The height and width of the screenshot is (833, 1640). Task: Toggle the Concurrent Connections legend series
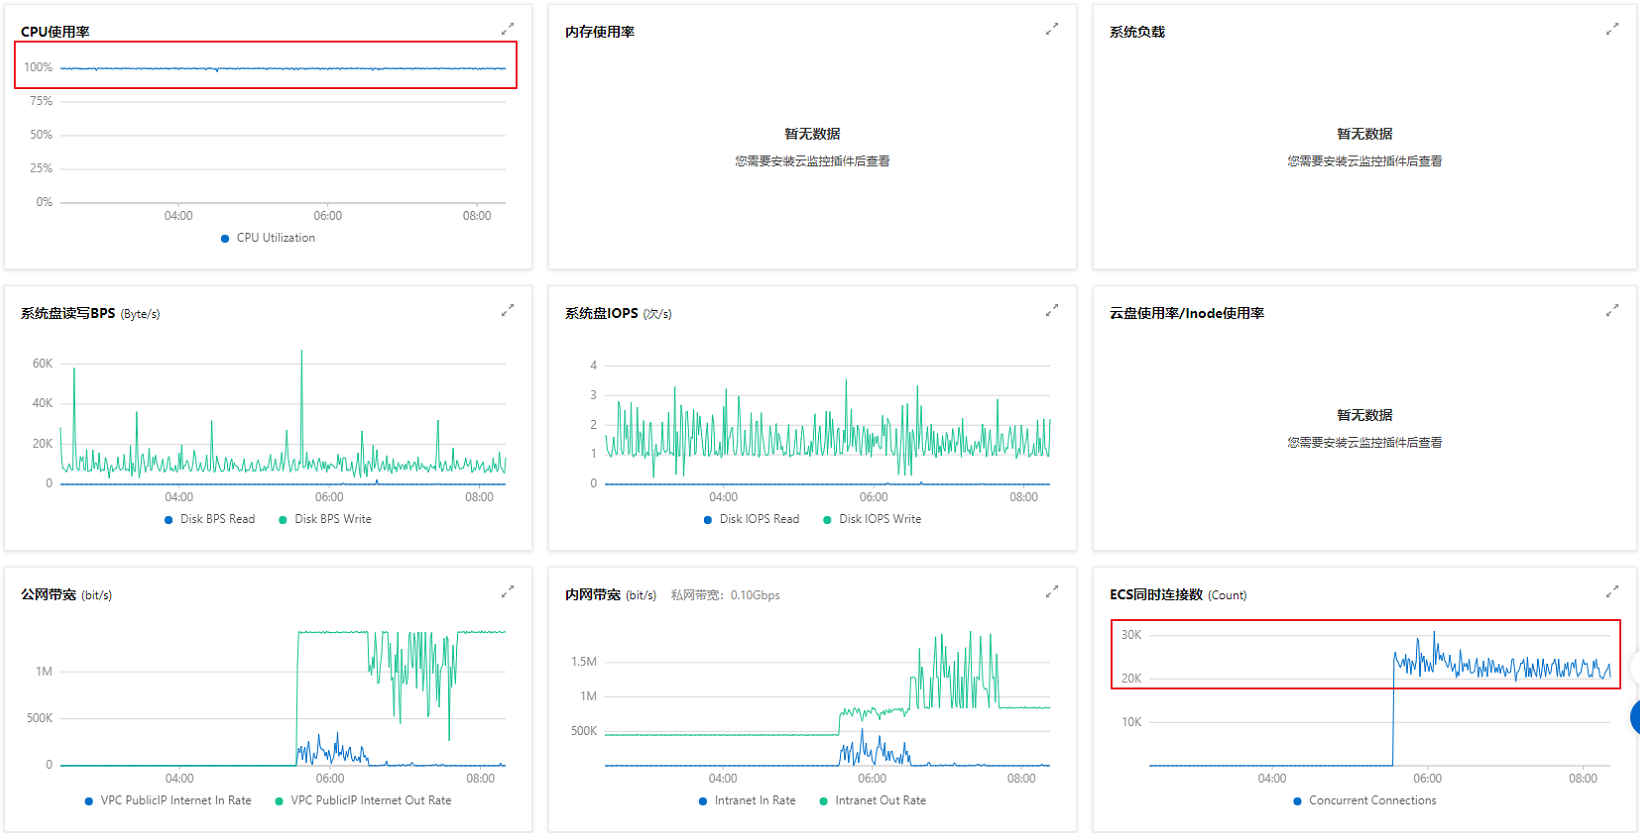(1365, 800)
